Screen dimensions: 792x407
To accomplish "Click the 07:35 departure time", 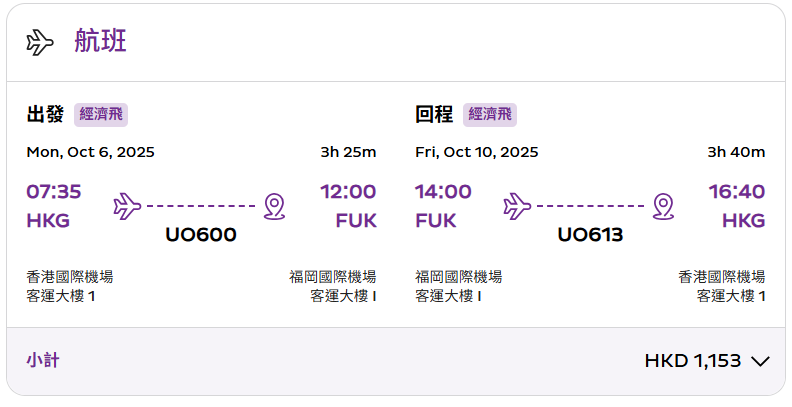I will pos(54,192).
